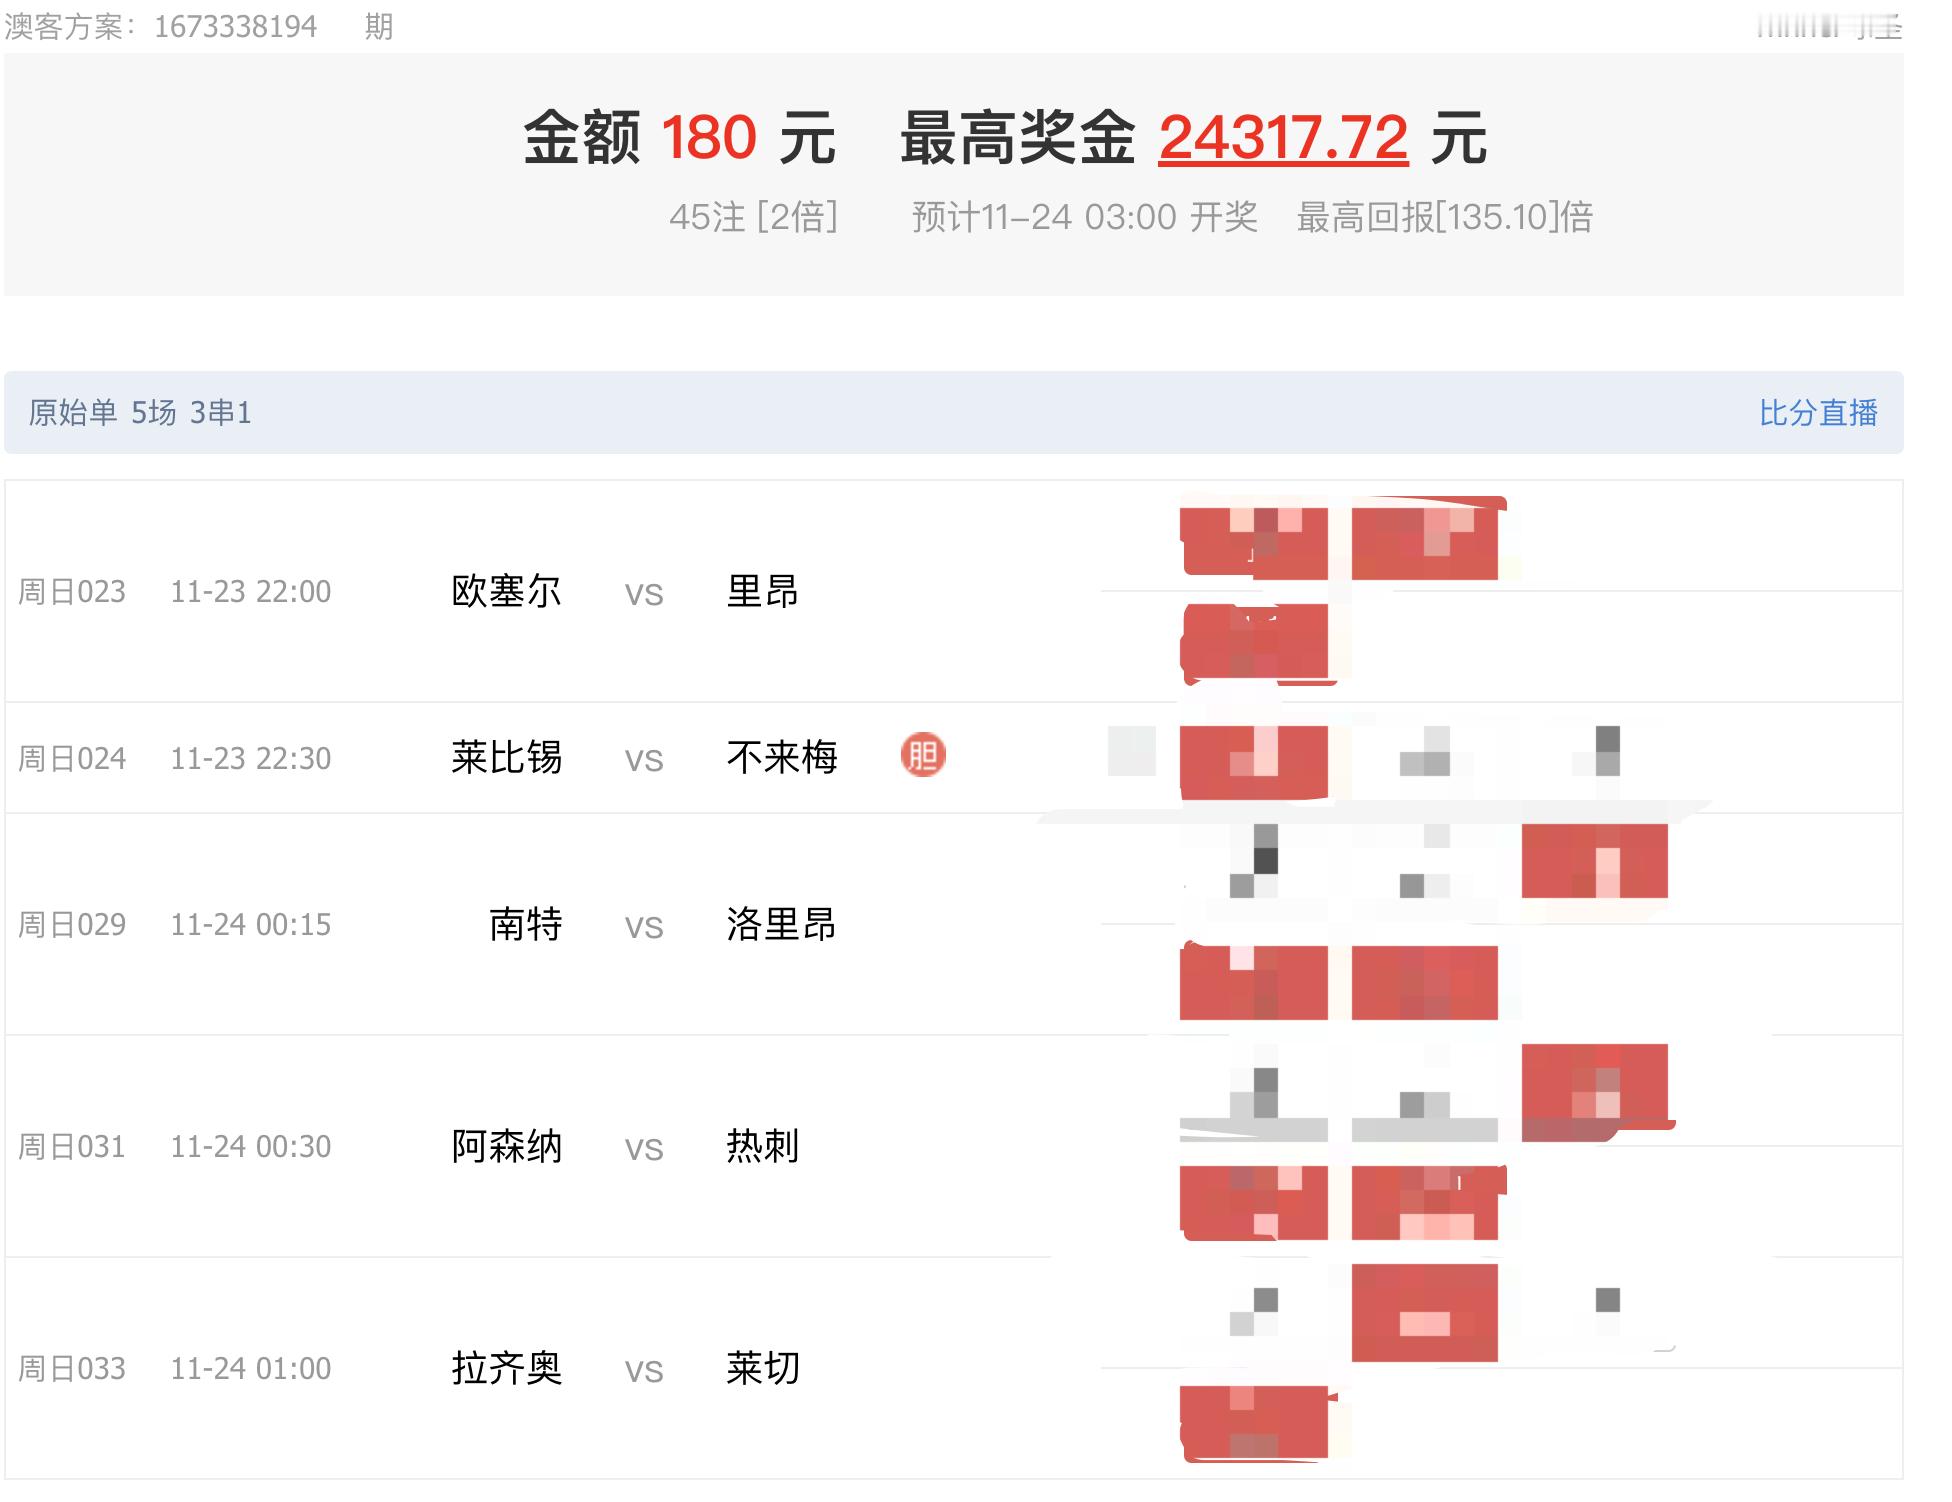The width and height of the screenshot is (1952, 1502).
Task: Click the 45注[2倍] stake multiplier text
Action: click(x=756, y=217)
